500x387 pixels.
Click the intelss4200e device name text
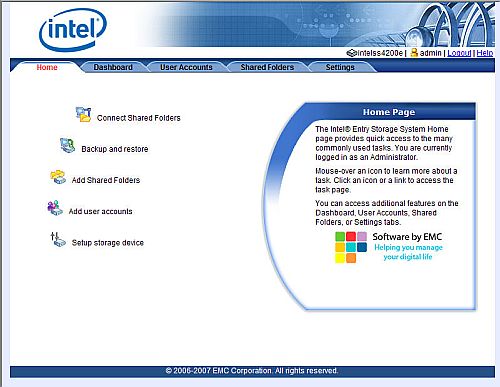380,53
